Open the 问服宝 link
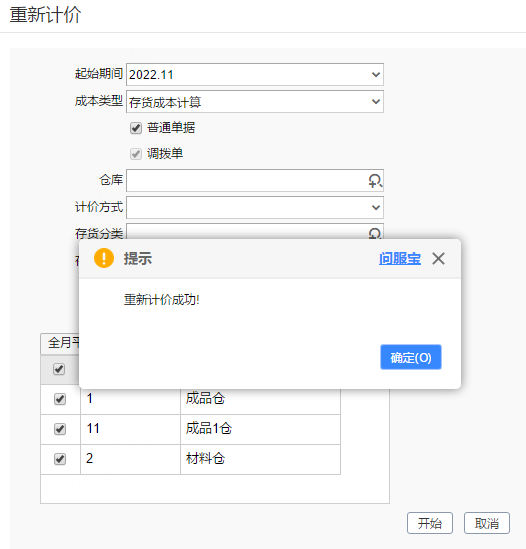526x549 pixels. coord(400,259)
